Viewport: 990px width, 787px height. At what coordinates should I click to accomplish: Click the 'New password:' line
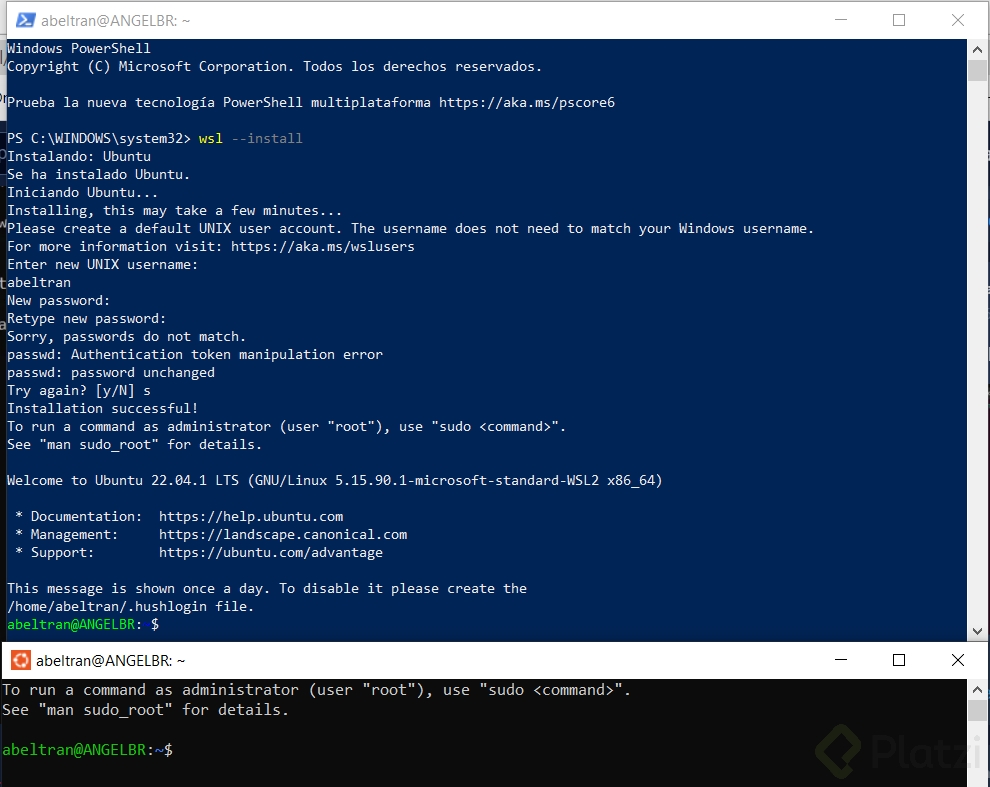[x=59, y=300]
